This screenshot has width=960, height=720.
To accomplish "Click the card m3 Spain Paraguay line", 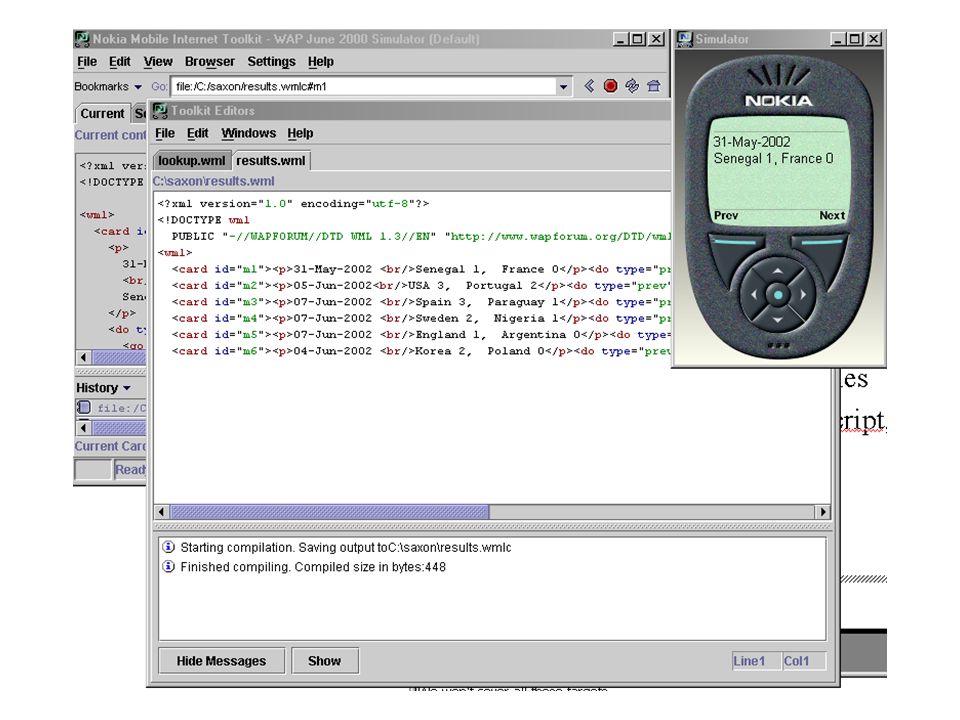I will pos(421,302).
